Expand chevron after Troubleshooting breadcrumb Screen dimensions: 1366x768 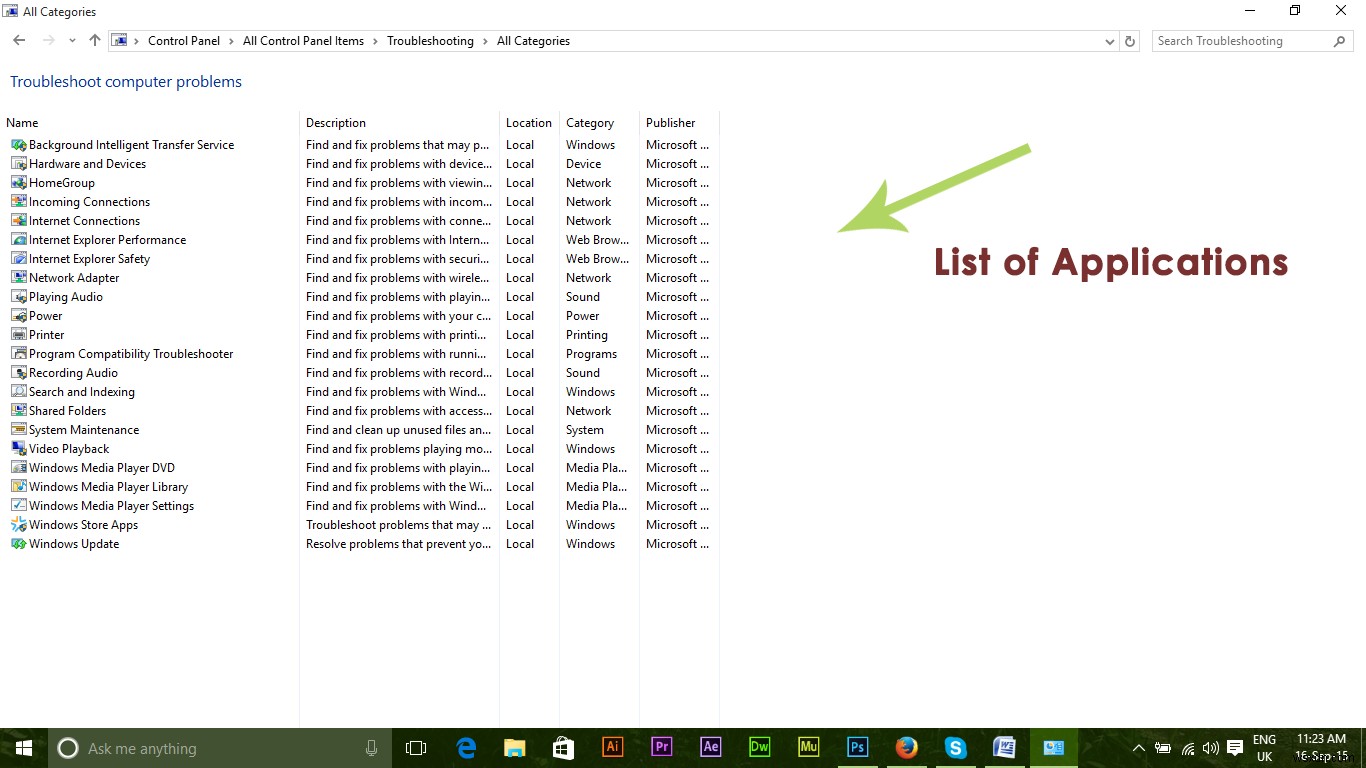click(x=486, y=41)
